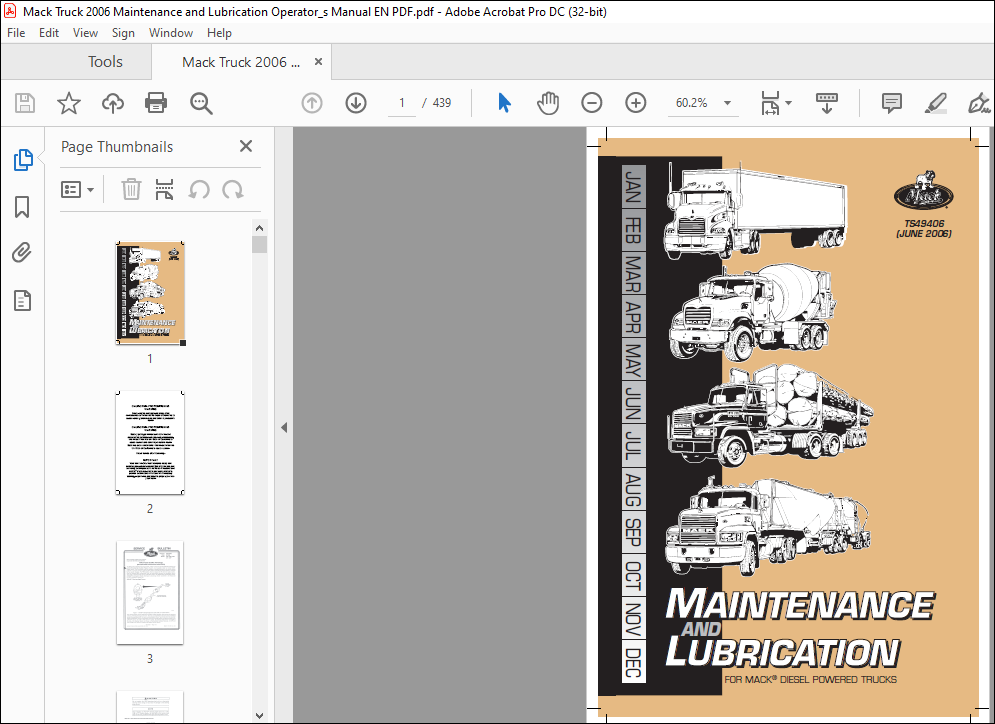Viewport: 995px width, 724px height.
Task: Open Page Thumbnails sidebar icon
Action: pos(23,160)
